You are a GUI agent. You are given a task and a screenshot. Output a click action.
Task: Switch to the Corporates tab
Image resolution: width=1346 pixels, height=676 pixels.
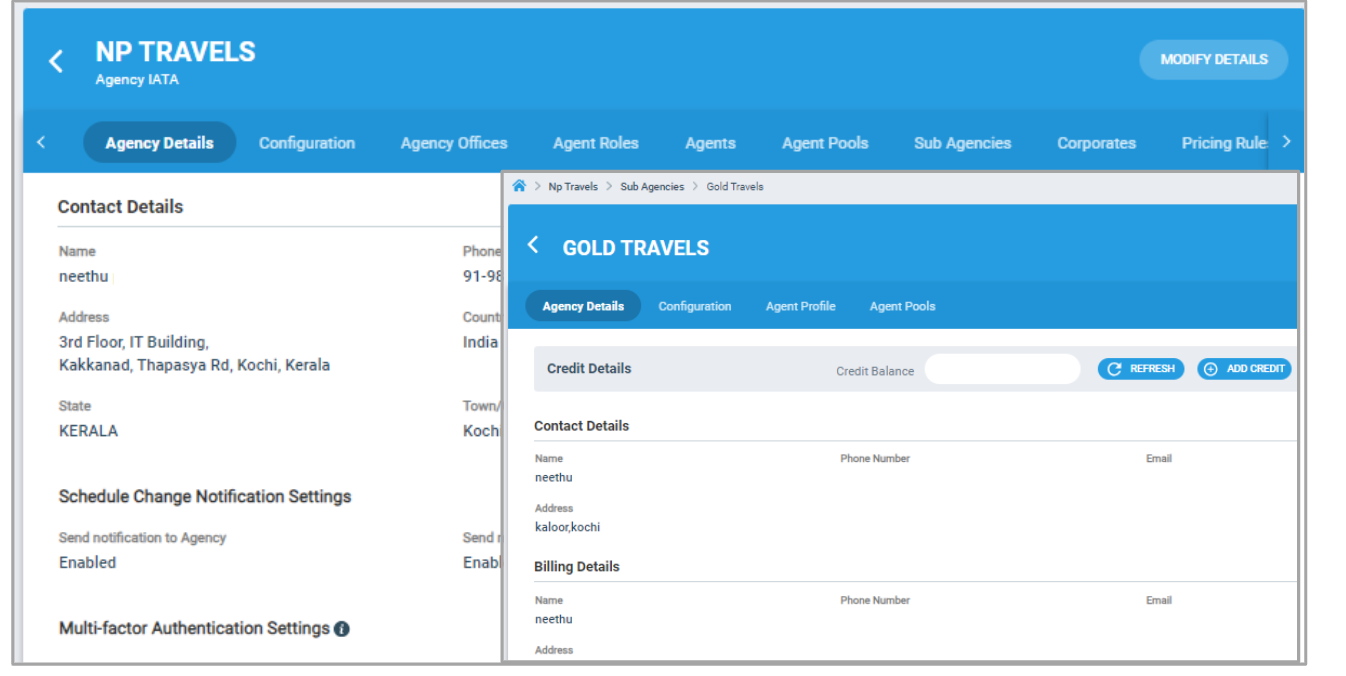click(x=1096, y=143)
